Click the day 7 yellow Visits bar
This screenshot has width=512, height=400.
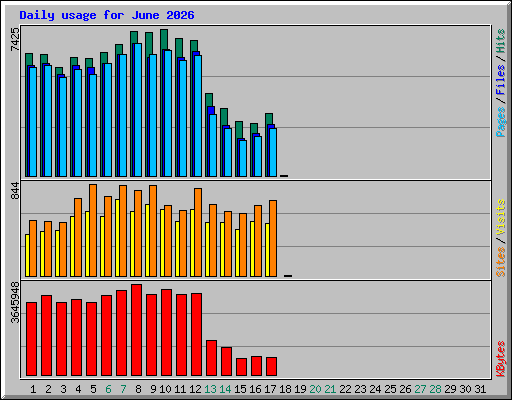point(117,238)
